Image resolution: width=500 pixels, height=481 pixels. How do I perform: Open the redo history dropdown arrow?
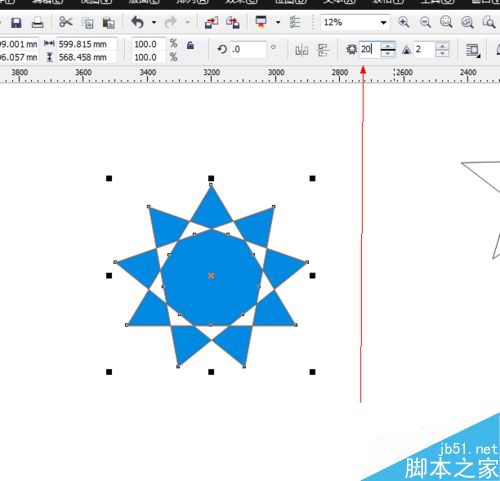click(x=187, y=22)
